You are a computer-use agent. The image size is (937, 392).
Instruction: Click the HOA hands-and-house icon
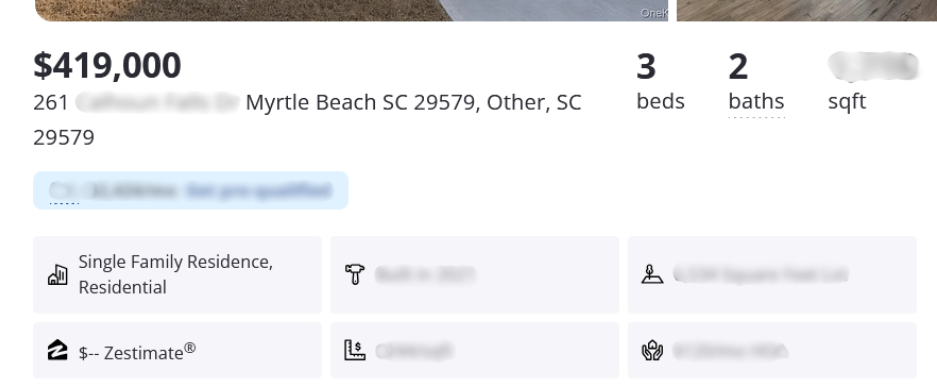(652, 351)
